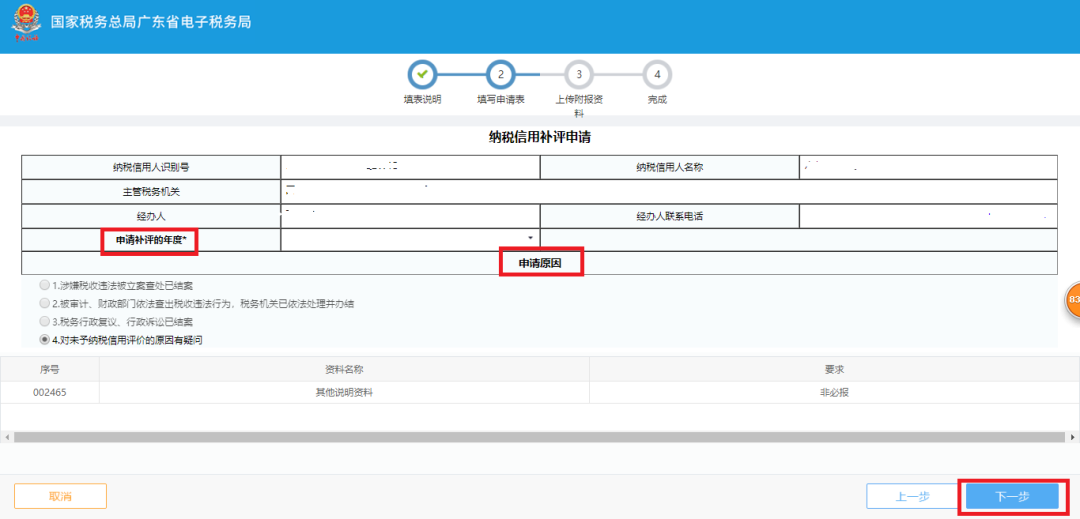Click the 经办人联系电话 input field
Viewport: 1080px width, 519px height.
pyautogui.click(x=928, y=216)
